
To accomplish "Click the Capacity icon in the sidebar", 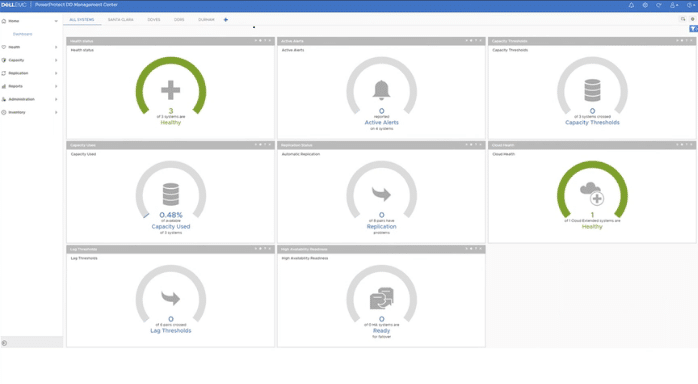I will (4, 60).
